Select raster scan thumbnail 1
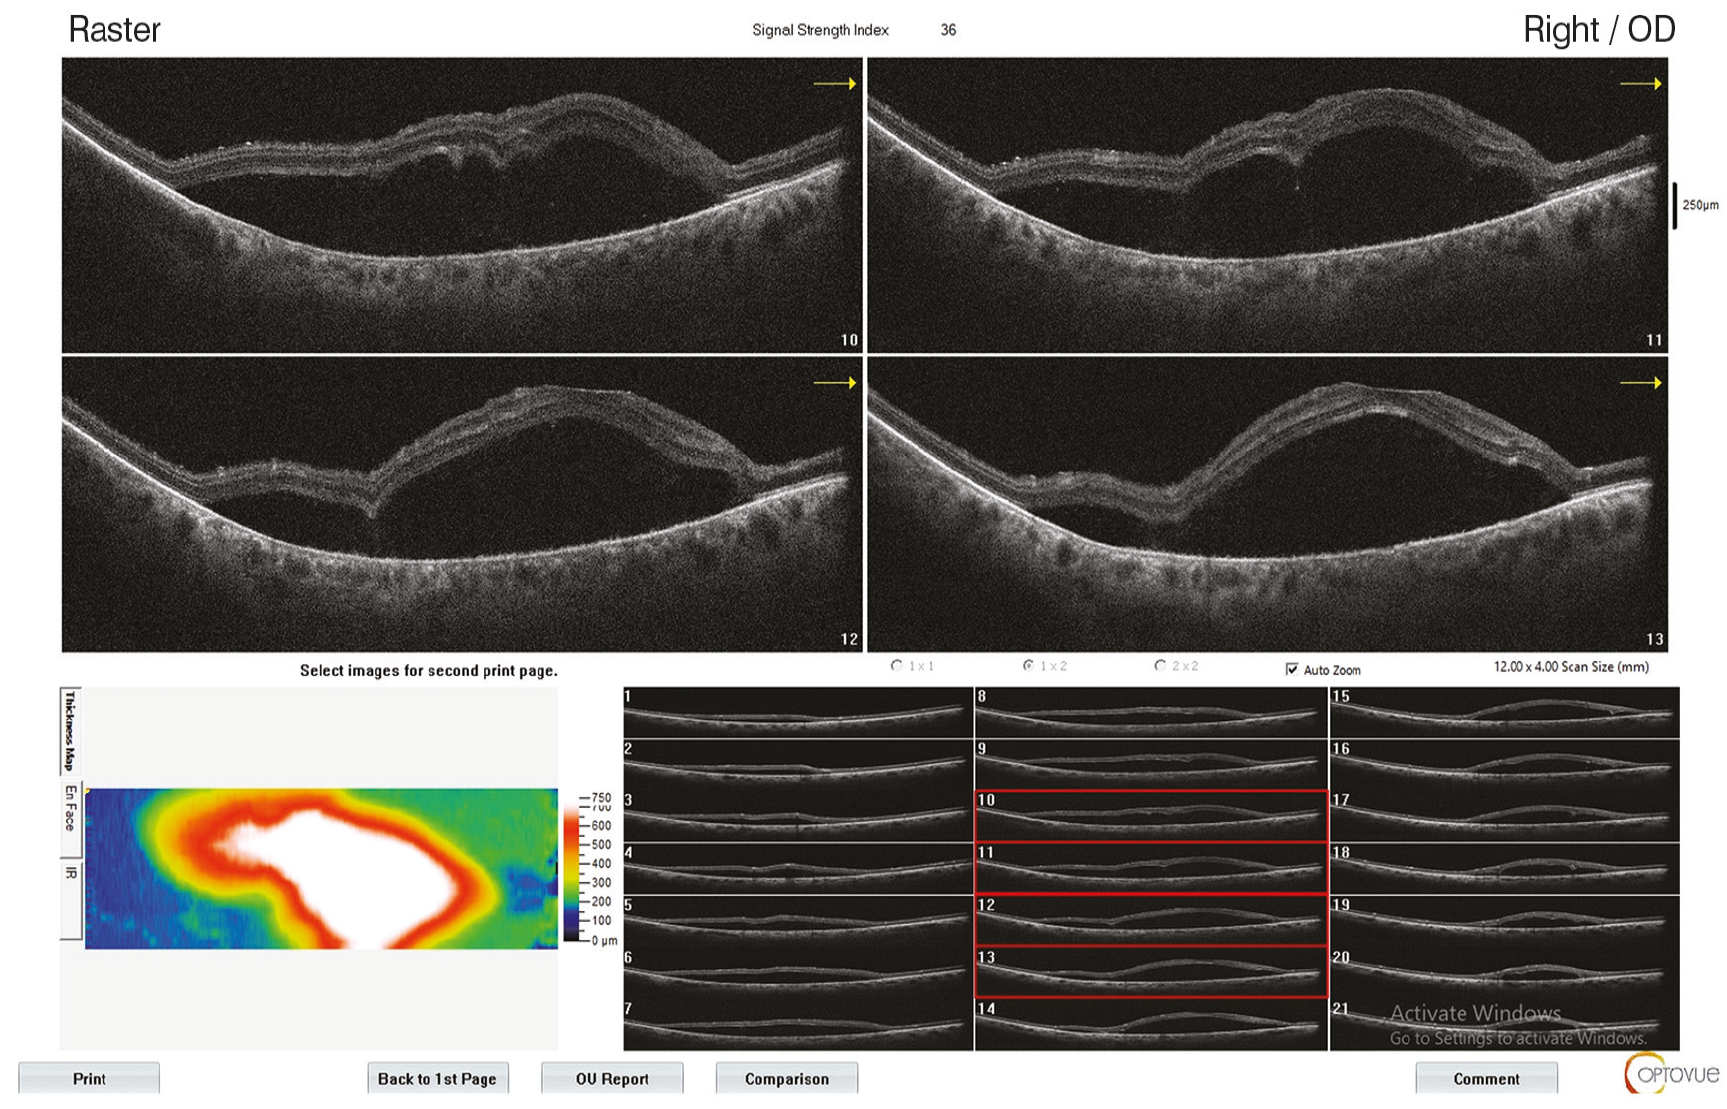1727x1109 pixels. pyautogui.click(x=798, y=712)
